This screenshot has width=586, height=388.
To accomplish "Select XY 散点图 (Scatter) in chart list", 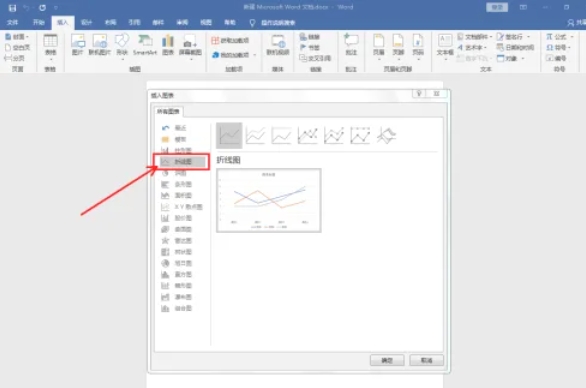I will tap(182, 207).
